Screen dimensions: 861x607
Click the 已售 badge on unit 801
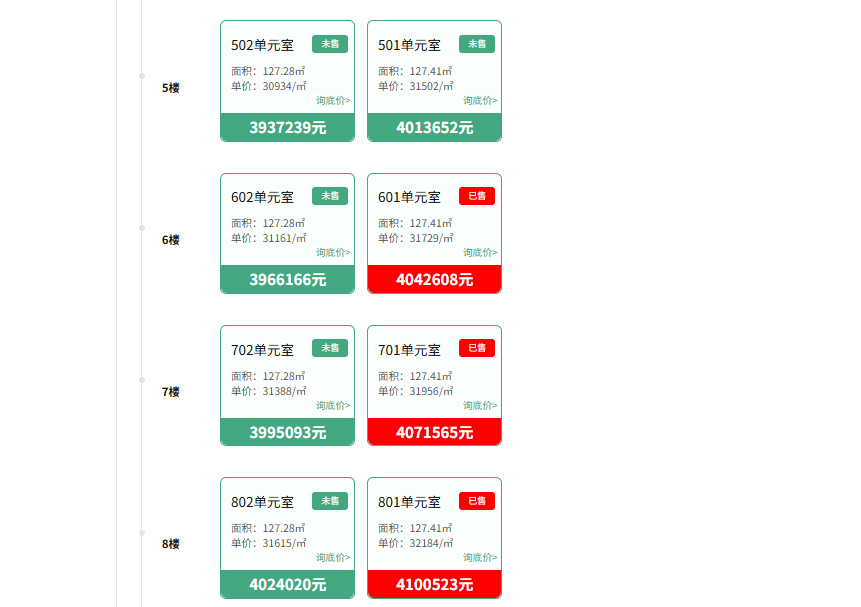476,500
